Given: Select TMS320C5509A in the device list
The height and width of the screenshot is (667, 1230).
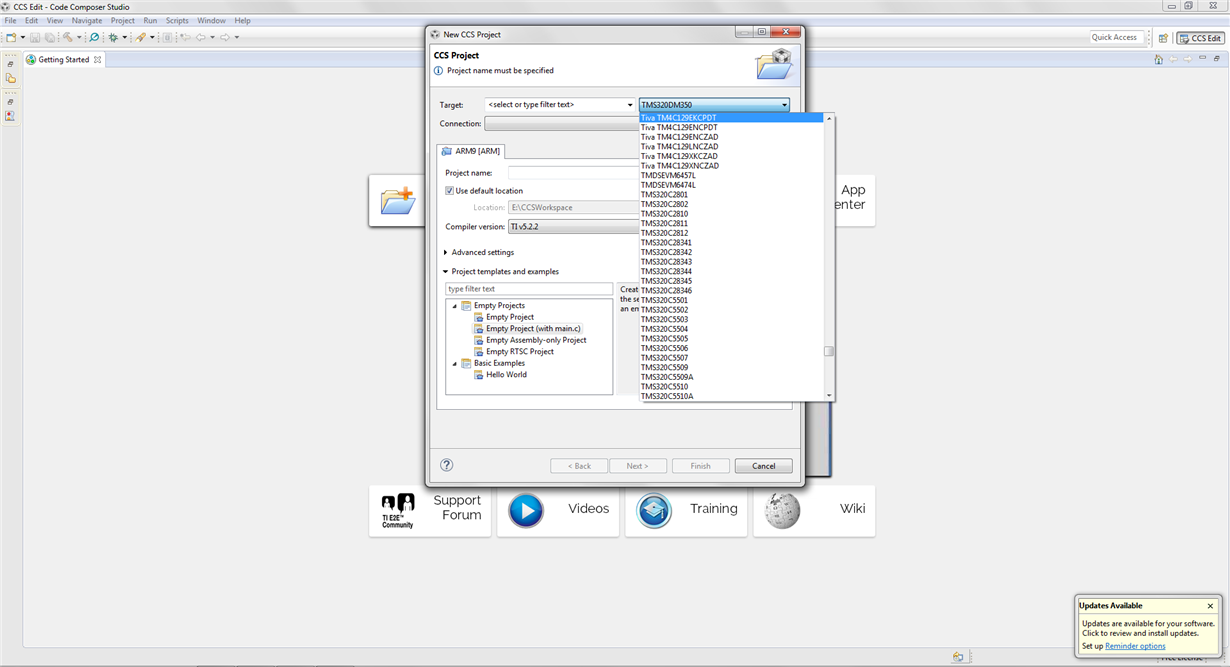Looking at the screenshot, I should click(731, 377).
